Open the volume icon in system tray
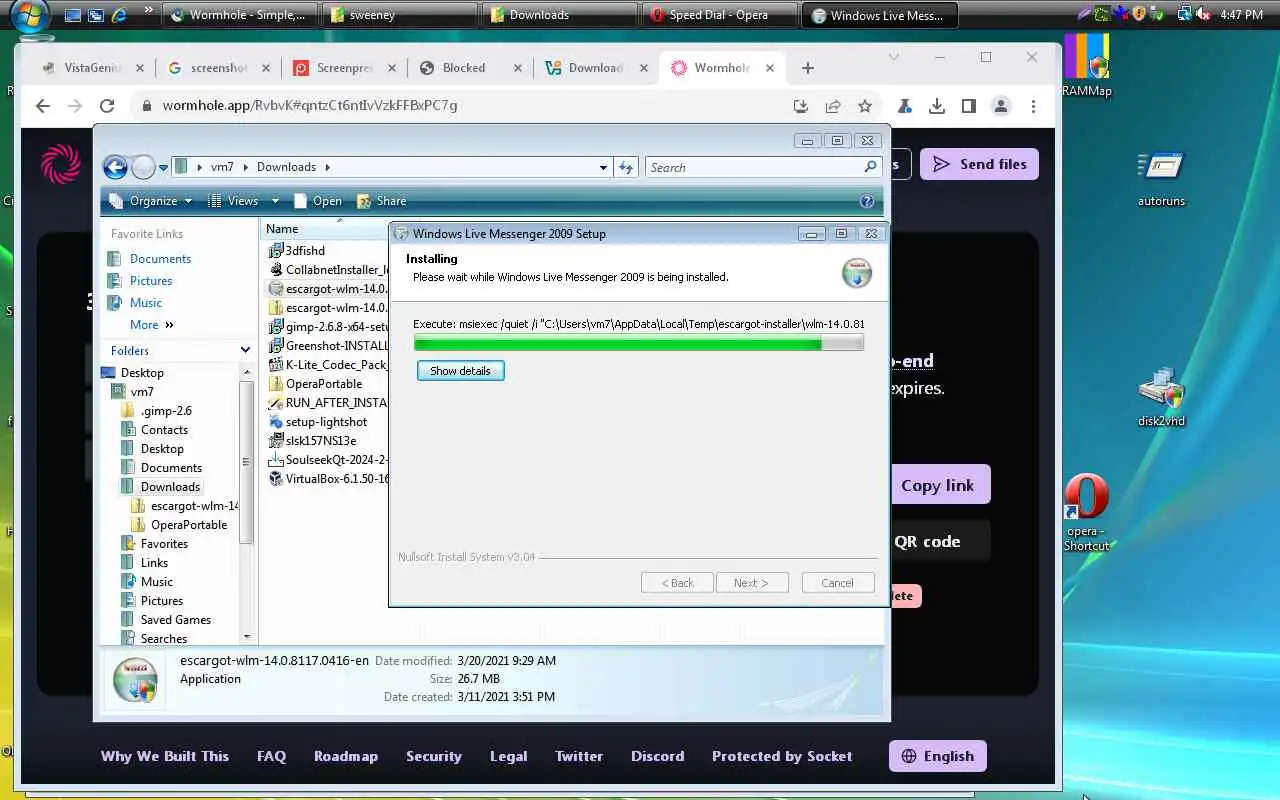This screenshot has width=1280, height=800. coord(1204,14)
